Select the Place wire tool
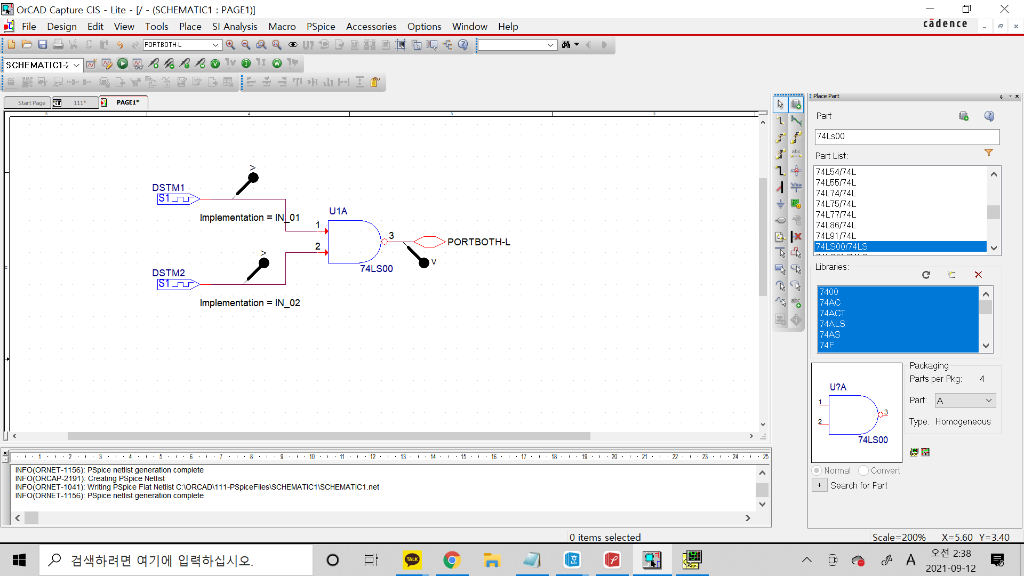1024x576 pixels. (780, 119)
